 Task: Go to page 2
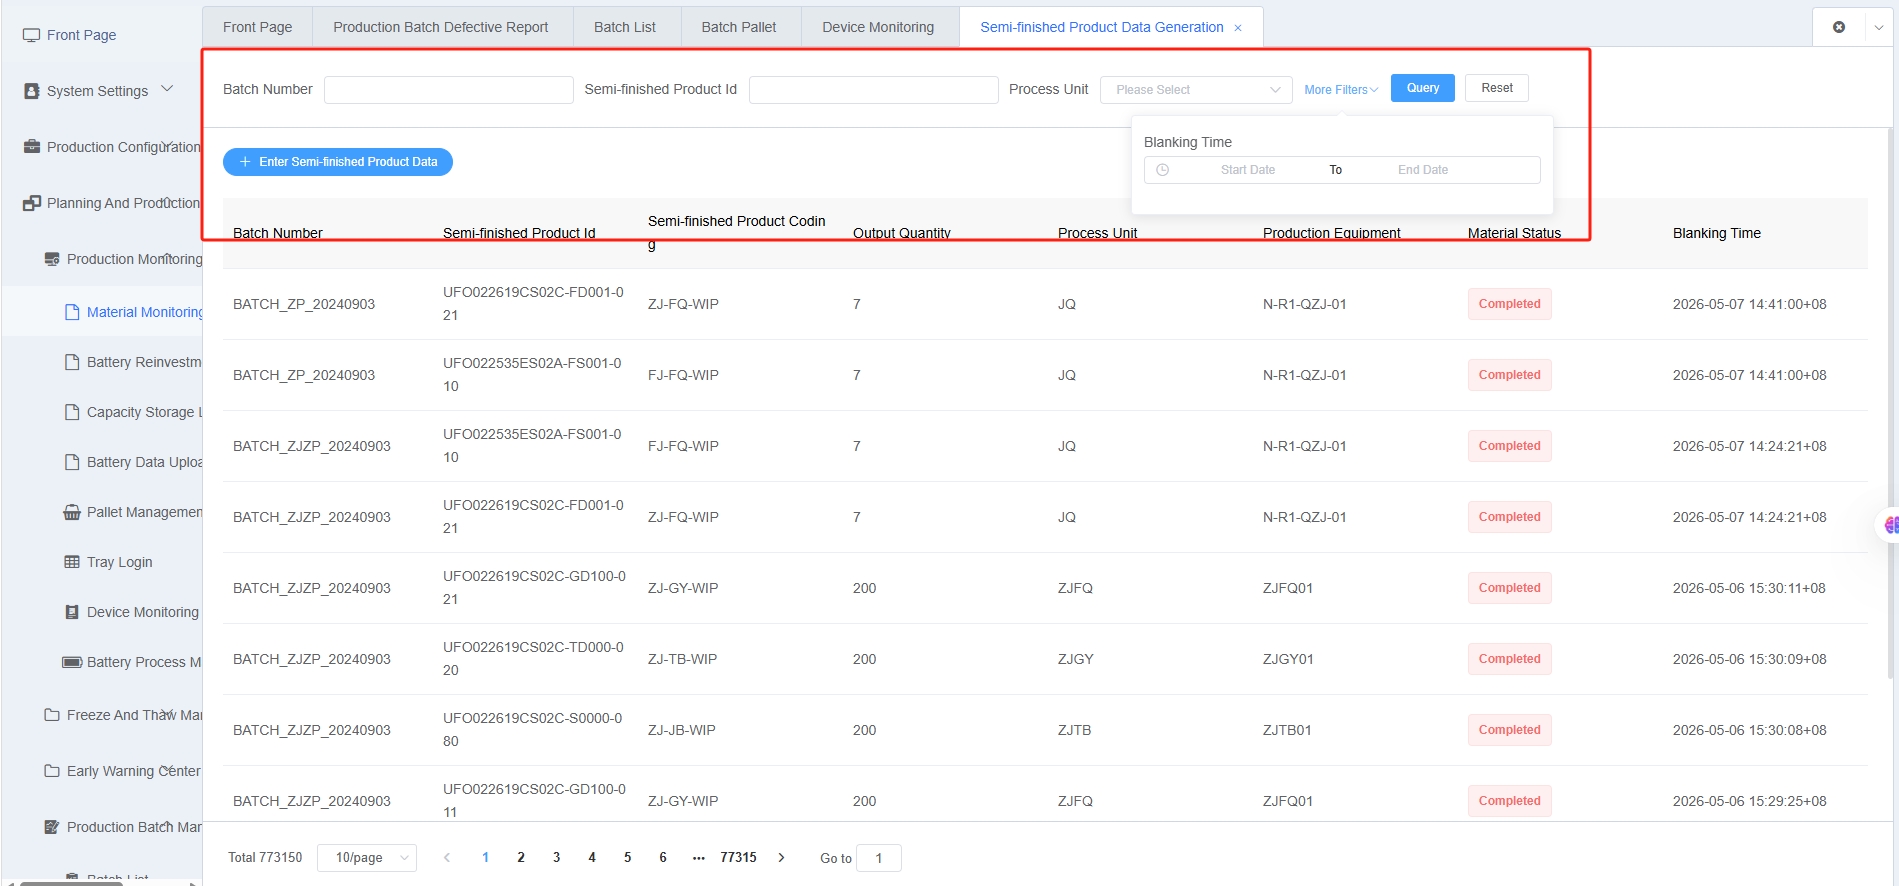[x=521, y=858]
